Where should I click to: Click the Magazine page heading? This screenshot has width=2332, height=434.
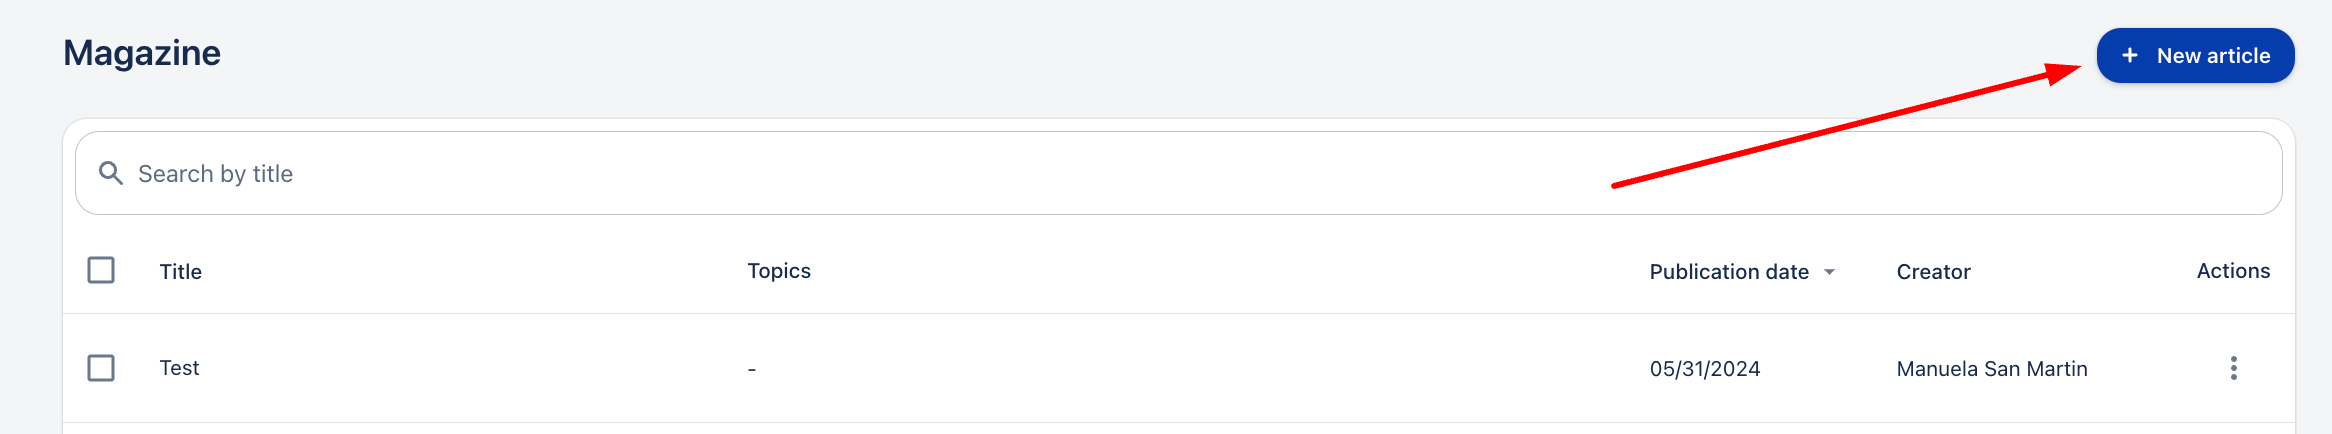pos(142,53)
